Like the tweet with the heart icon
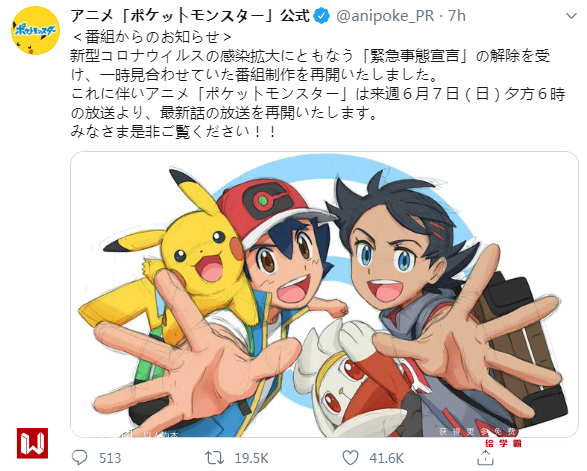Image resolution: width=587 pixels, height=471 pixels. coord(350,458)
